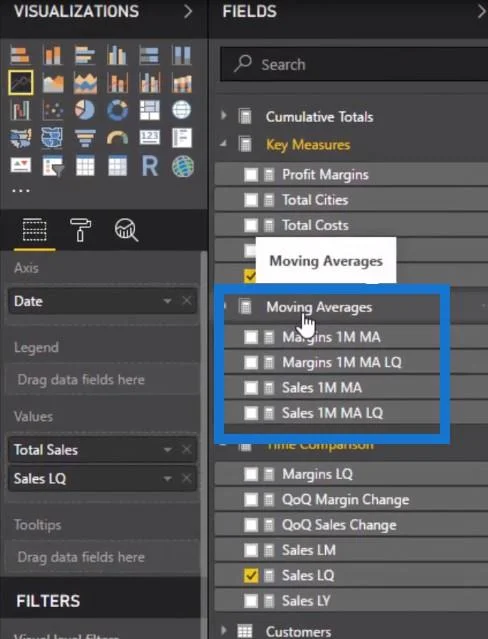The height and width of the screenshot is (639, 488).
Task: Click the Fields search box
Action: (354, 64)
